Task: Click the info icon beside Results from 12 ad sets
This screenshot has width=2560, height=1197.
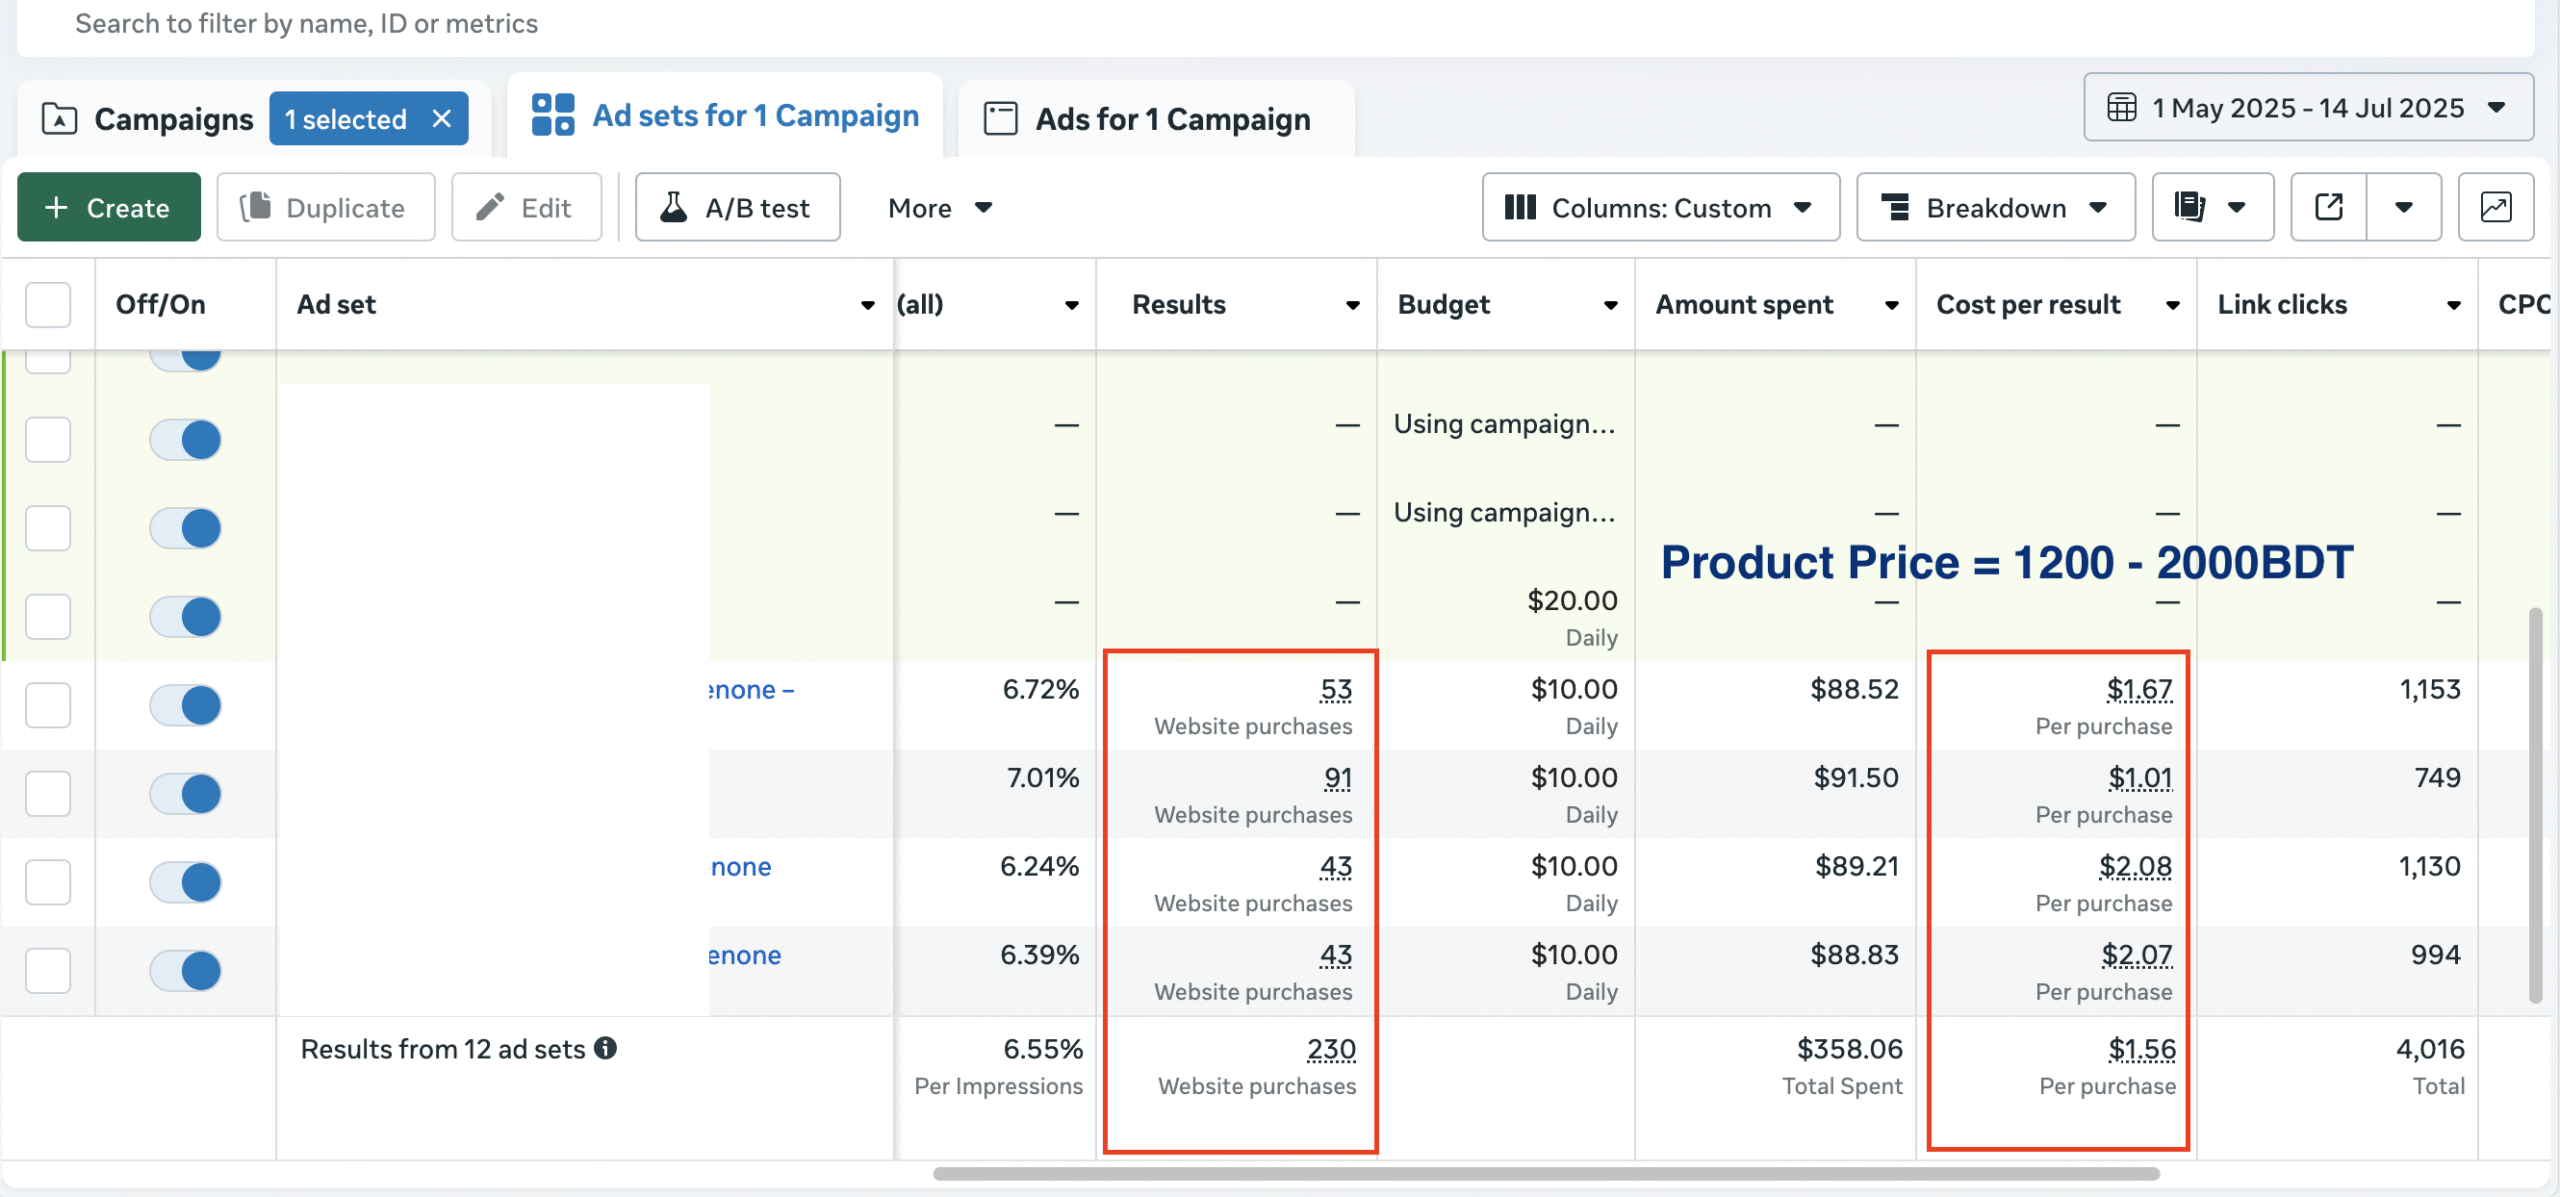Action: (606, 1048)
